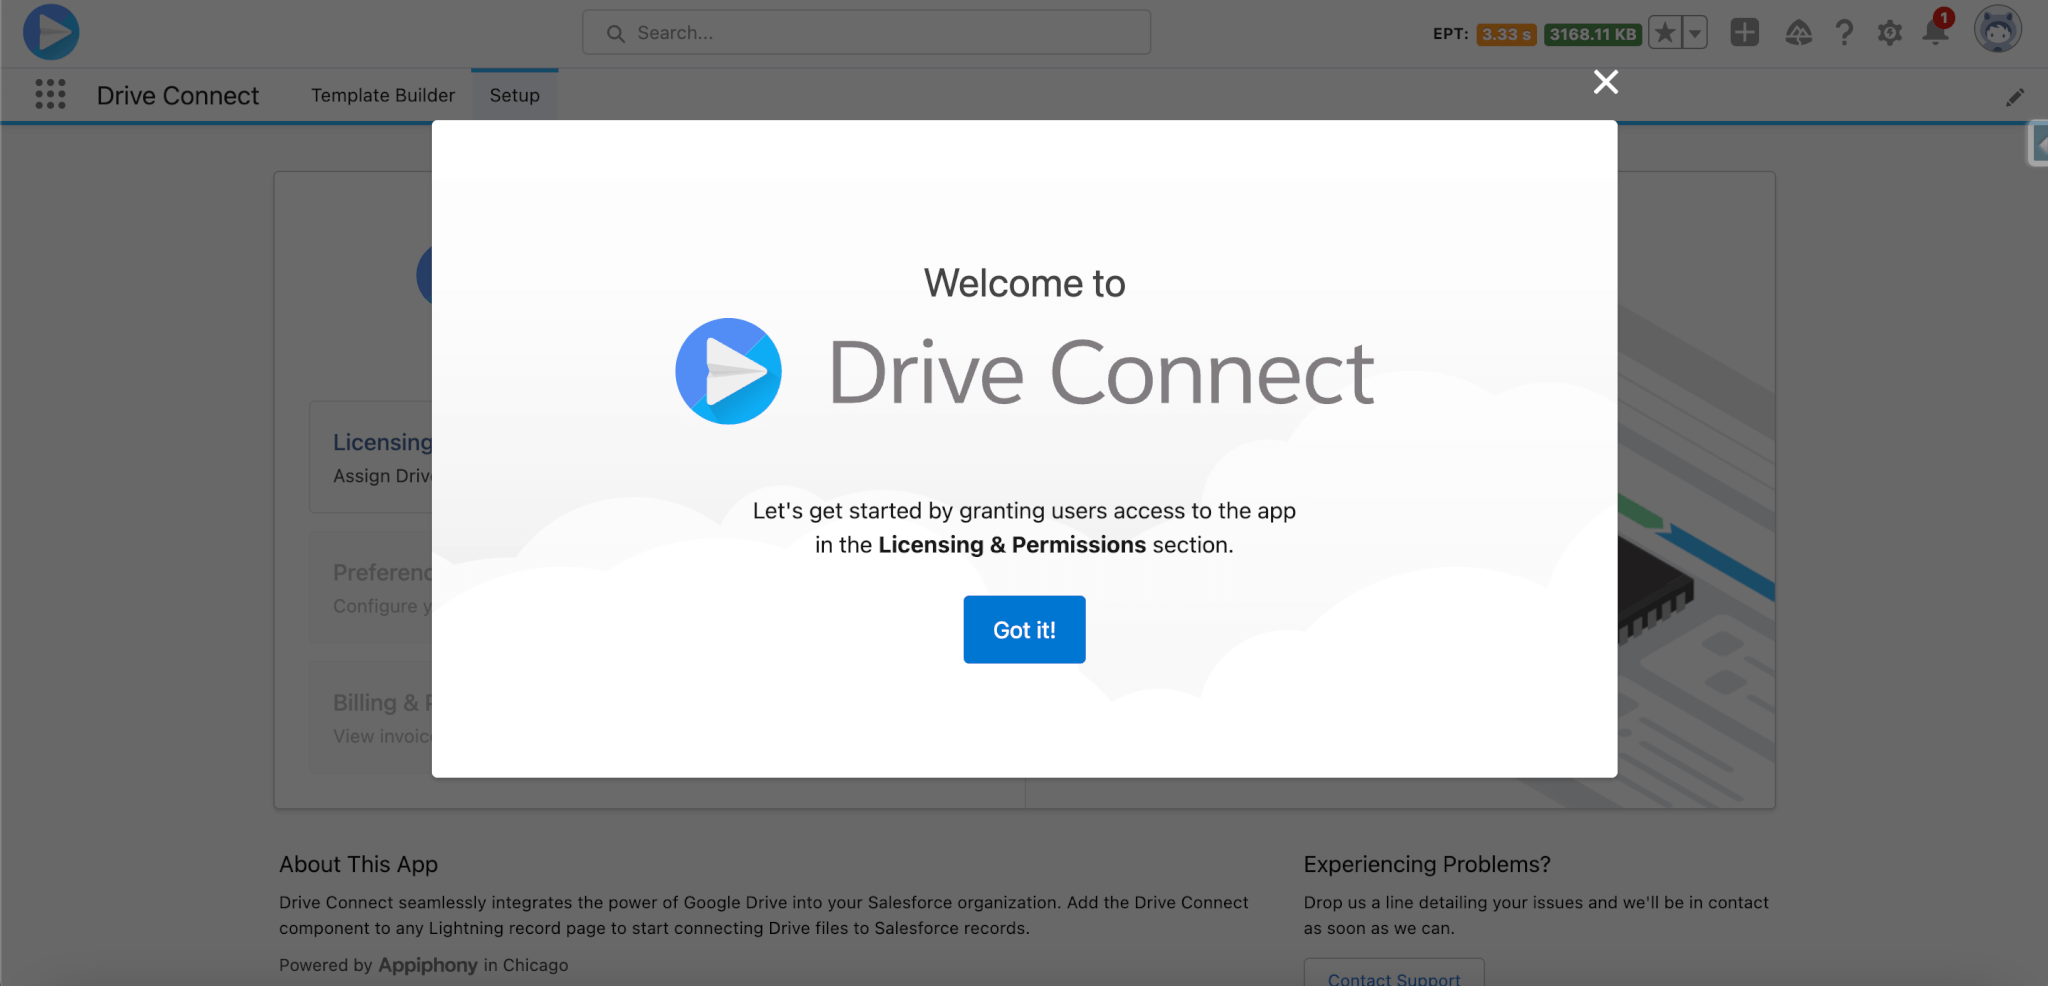Open the Licensing section card
2048x986 pixels.
click(372, 457)
